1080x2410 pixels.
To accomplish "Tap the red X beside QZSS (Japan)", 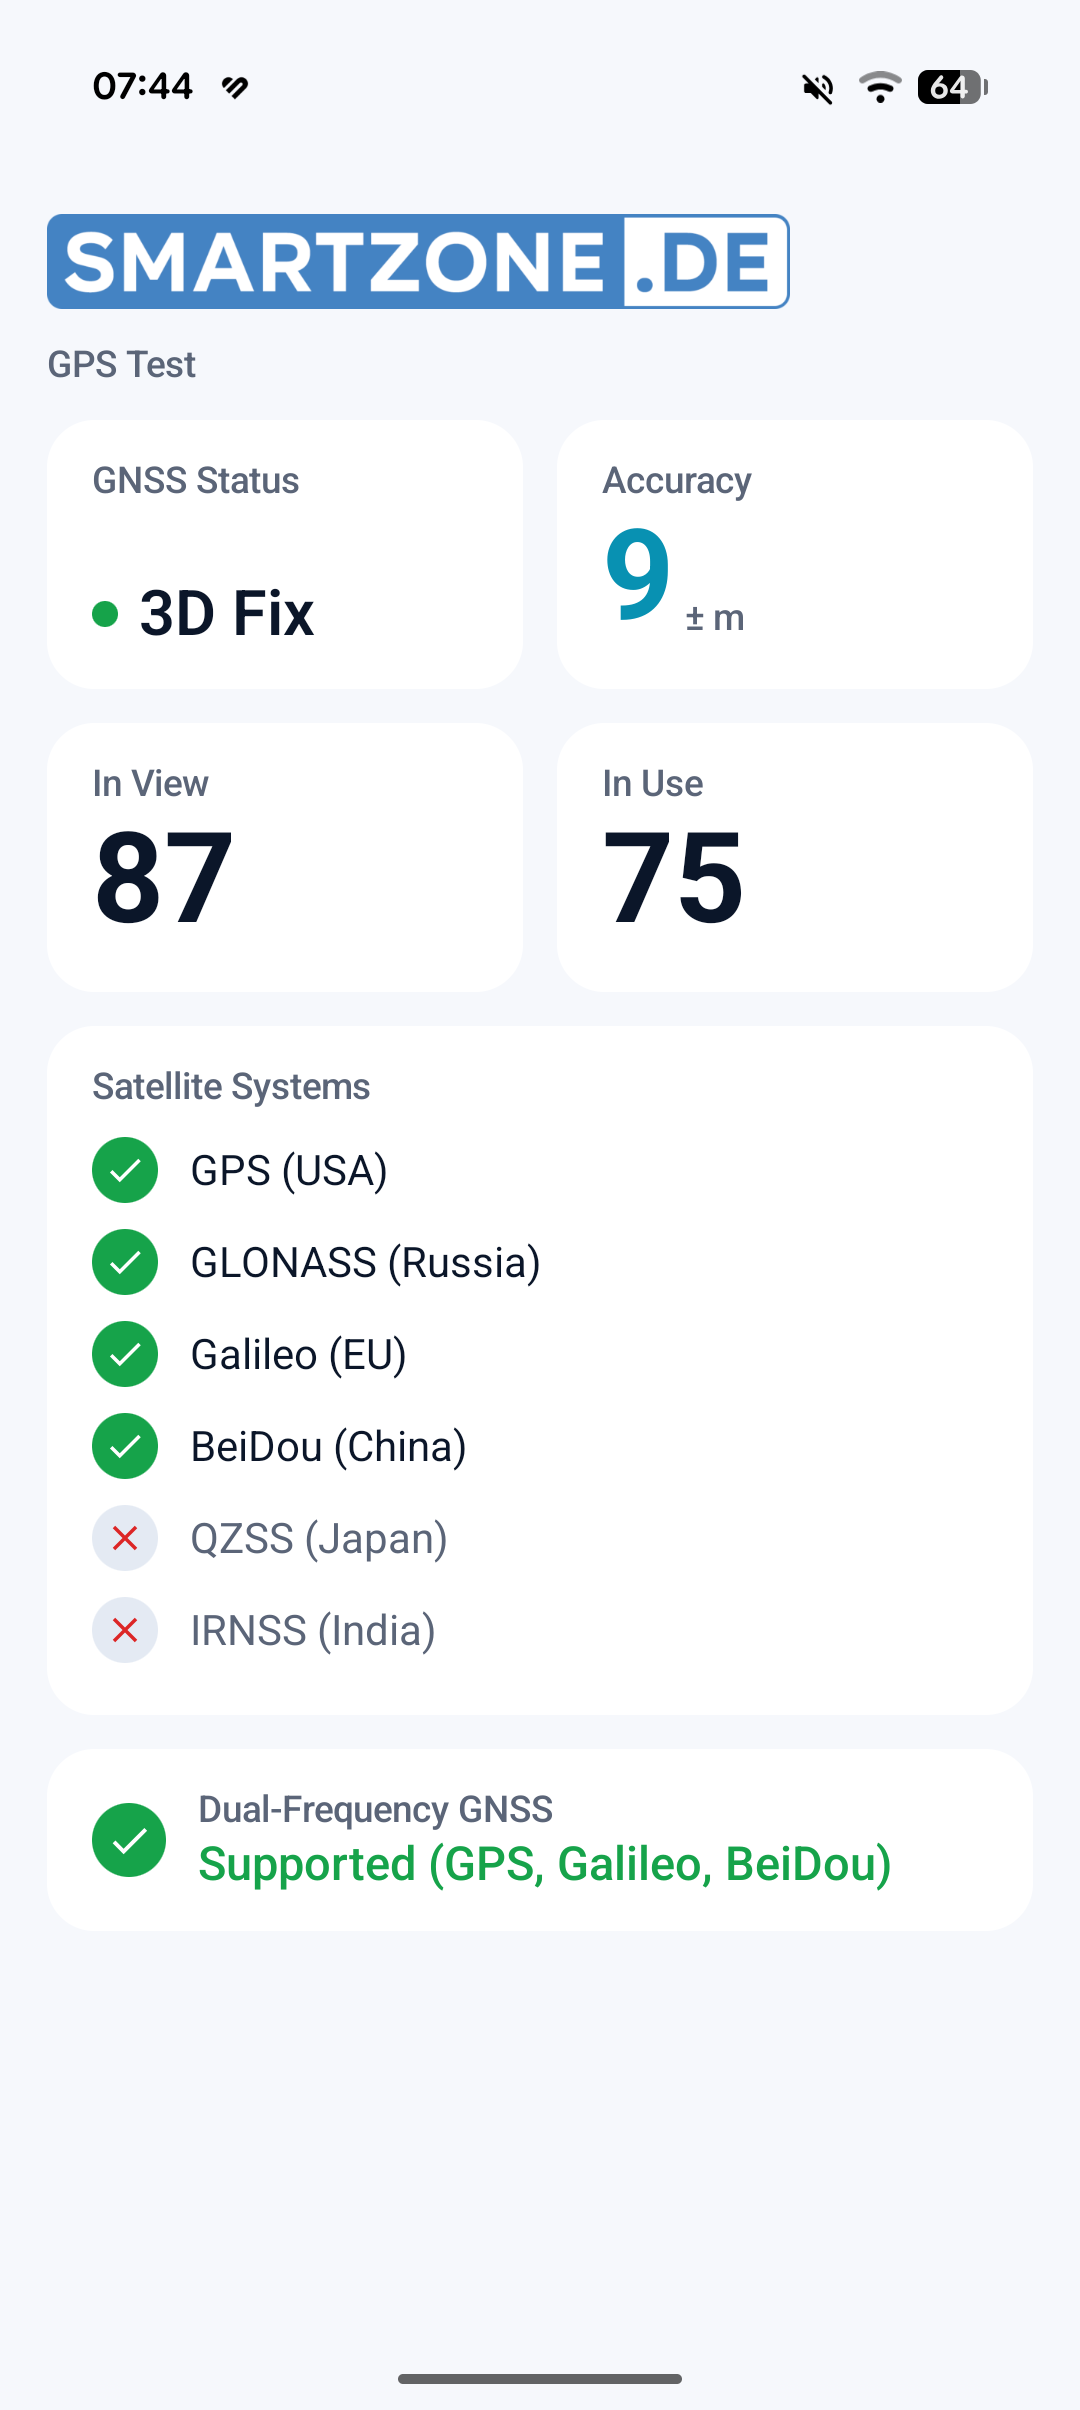I will pos(125,1538).
